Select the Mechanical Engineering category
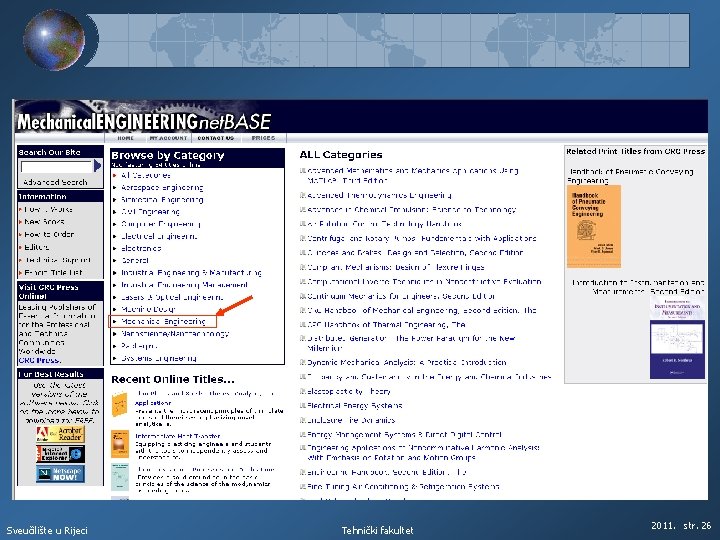720x540 pixels. (163, 321)
